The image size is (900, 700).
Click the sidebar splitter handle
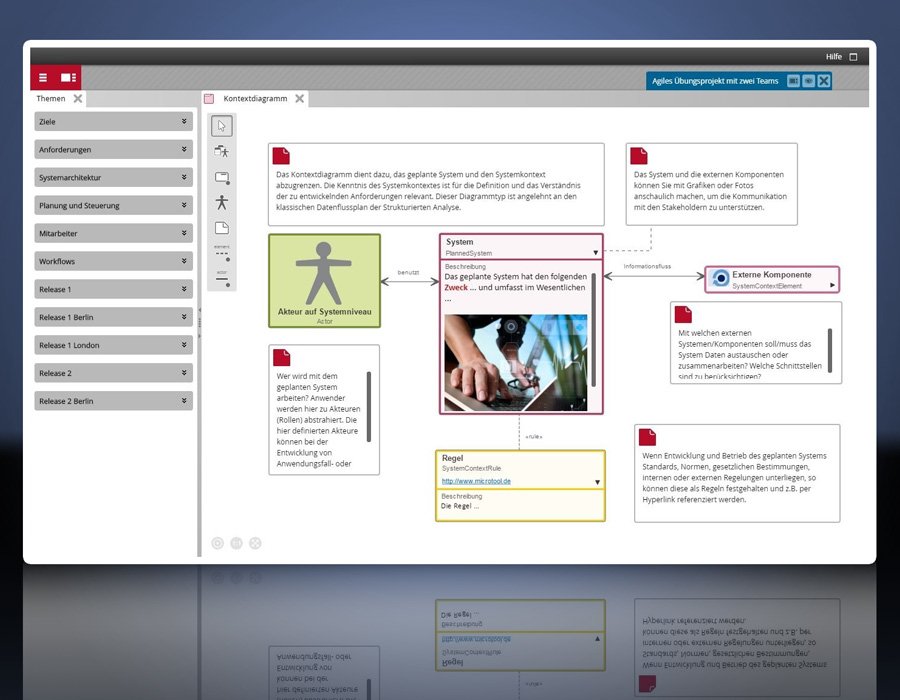click(199, 324)
